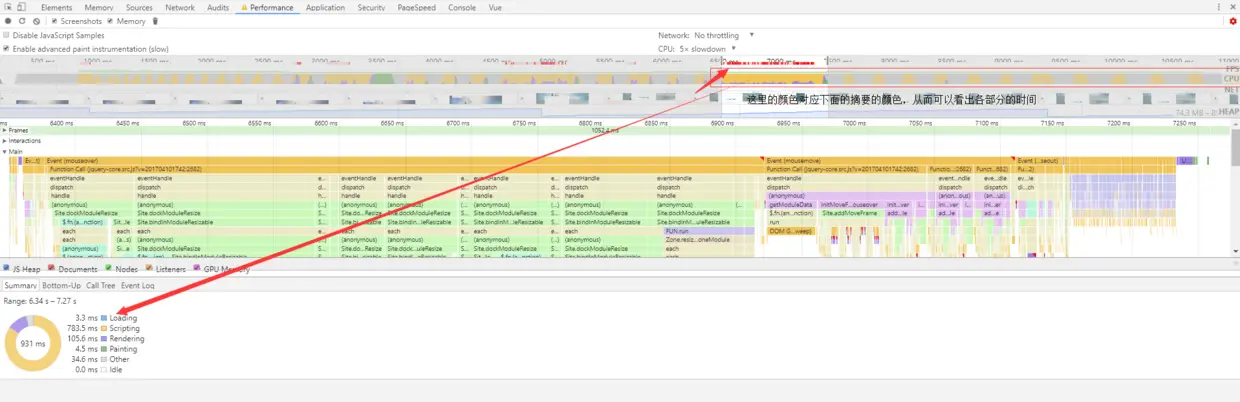The width and height of the screenshot is (1240, 402).
Task: Click the reload and profile icon
Action: click(x=22, y=21)
